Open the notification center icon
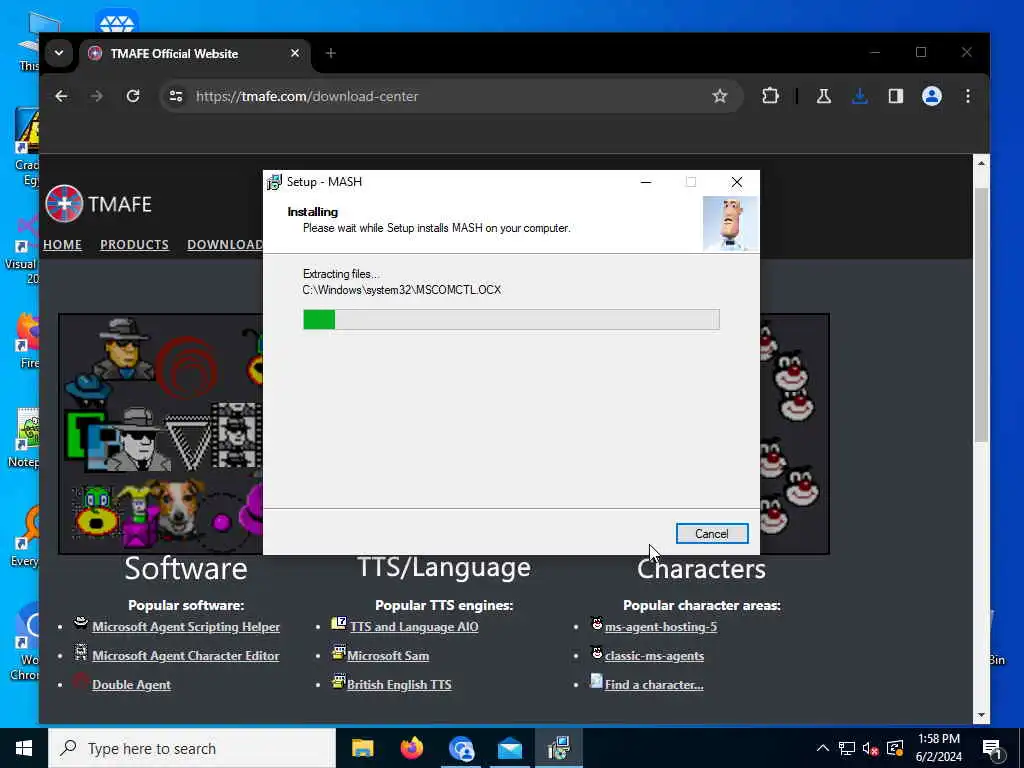The image size is (1024, 768). coord(993,748)
